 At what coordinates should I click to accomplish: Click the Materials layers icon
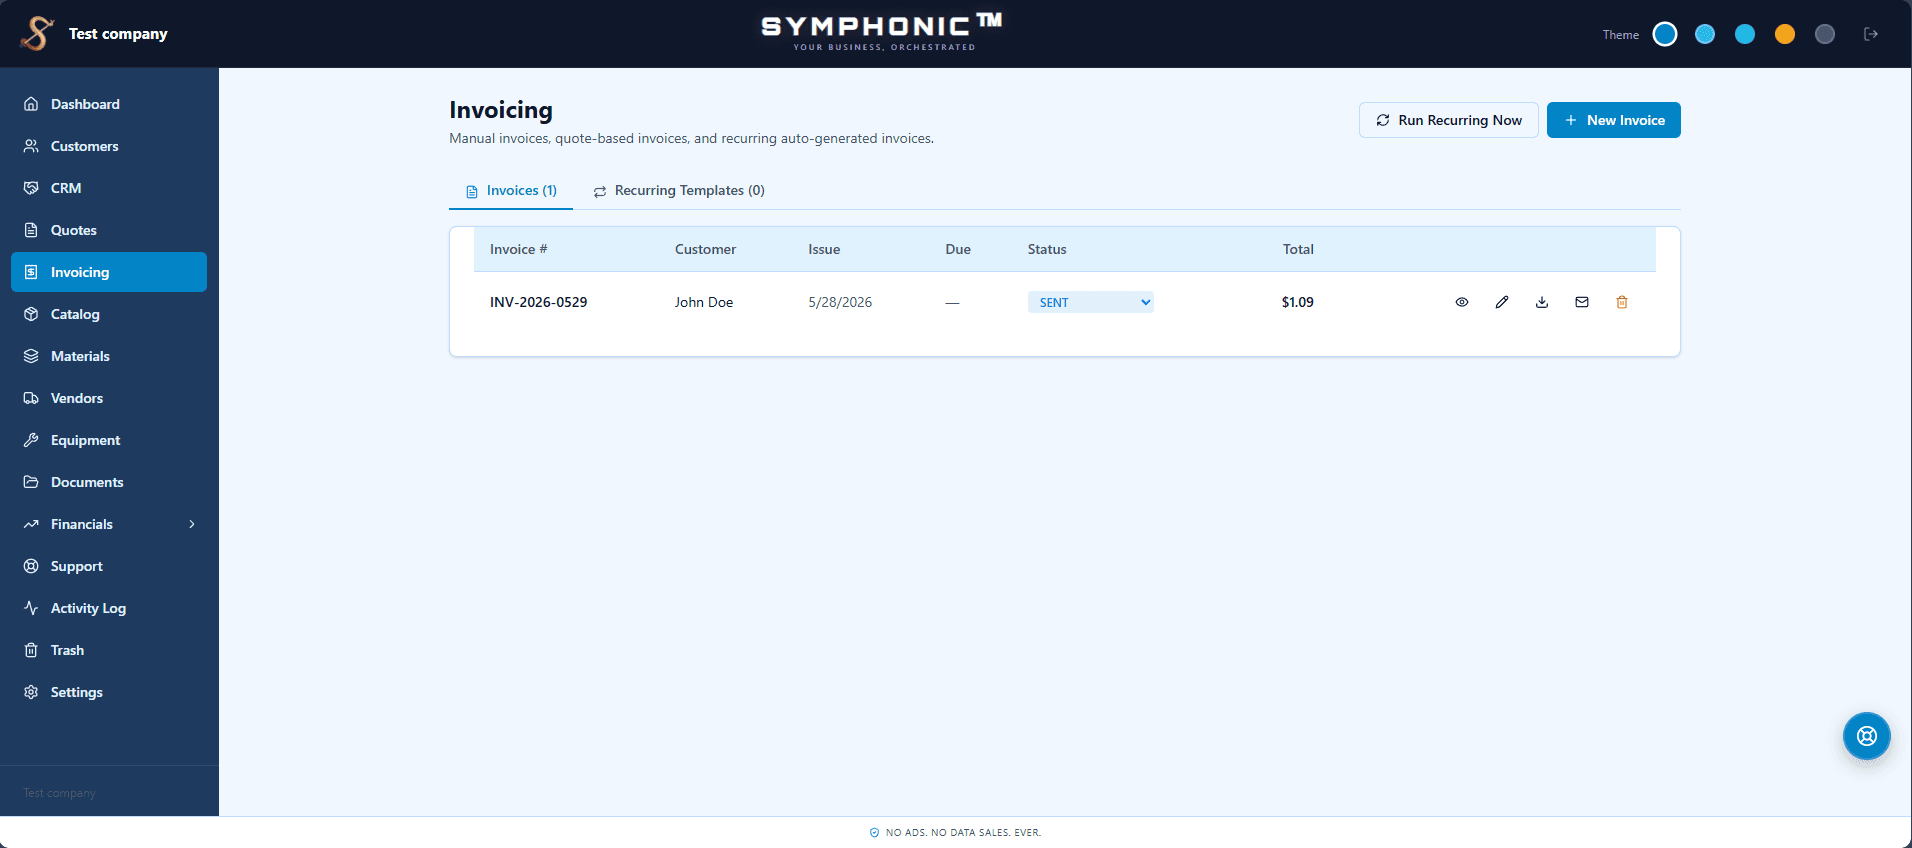click(x=31, y=356)
